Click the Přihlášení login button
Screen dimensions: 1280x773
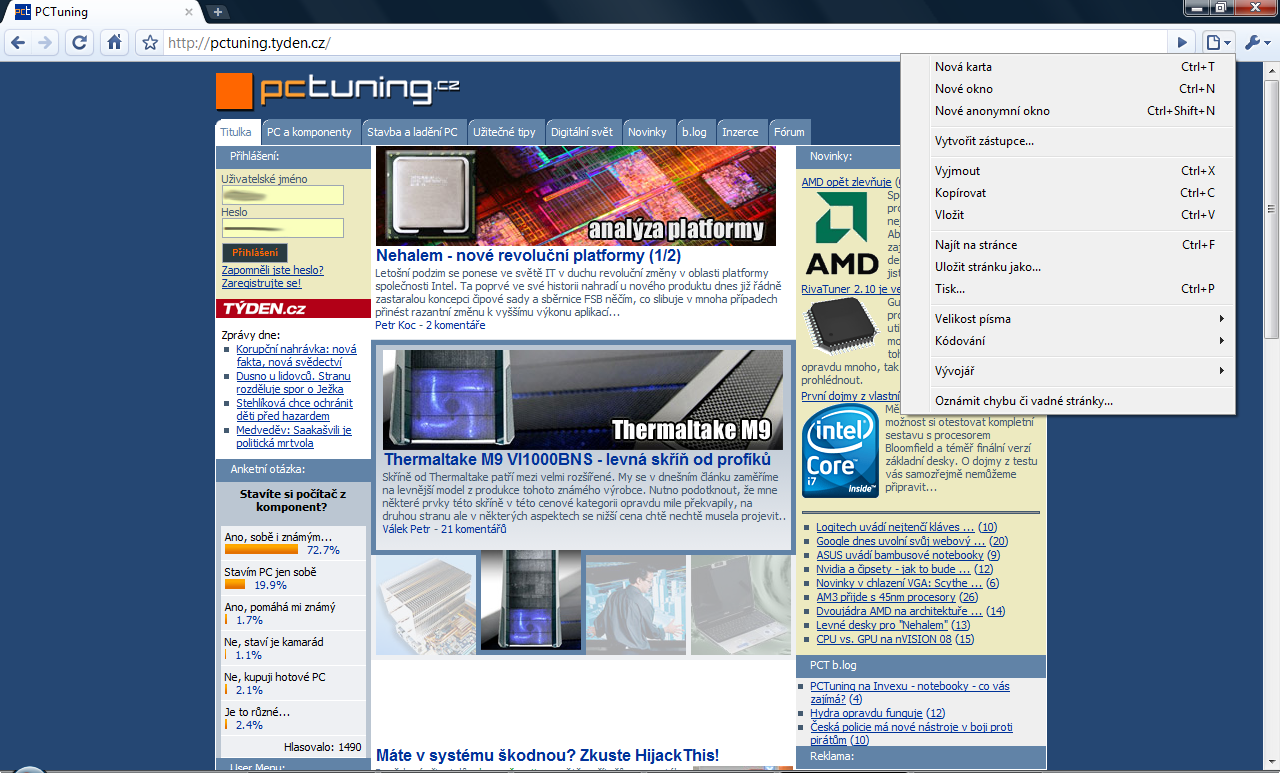pos(255,253)
